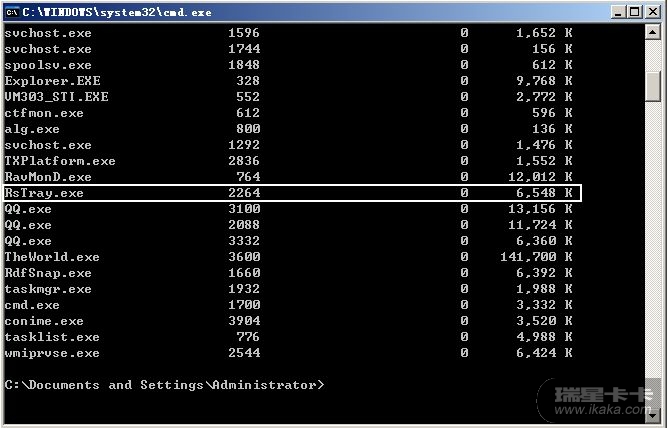
Task: Click memory value 11,724 K
Action: click(x=540, y=225)
